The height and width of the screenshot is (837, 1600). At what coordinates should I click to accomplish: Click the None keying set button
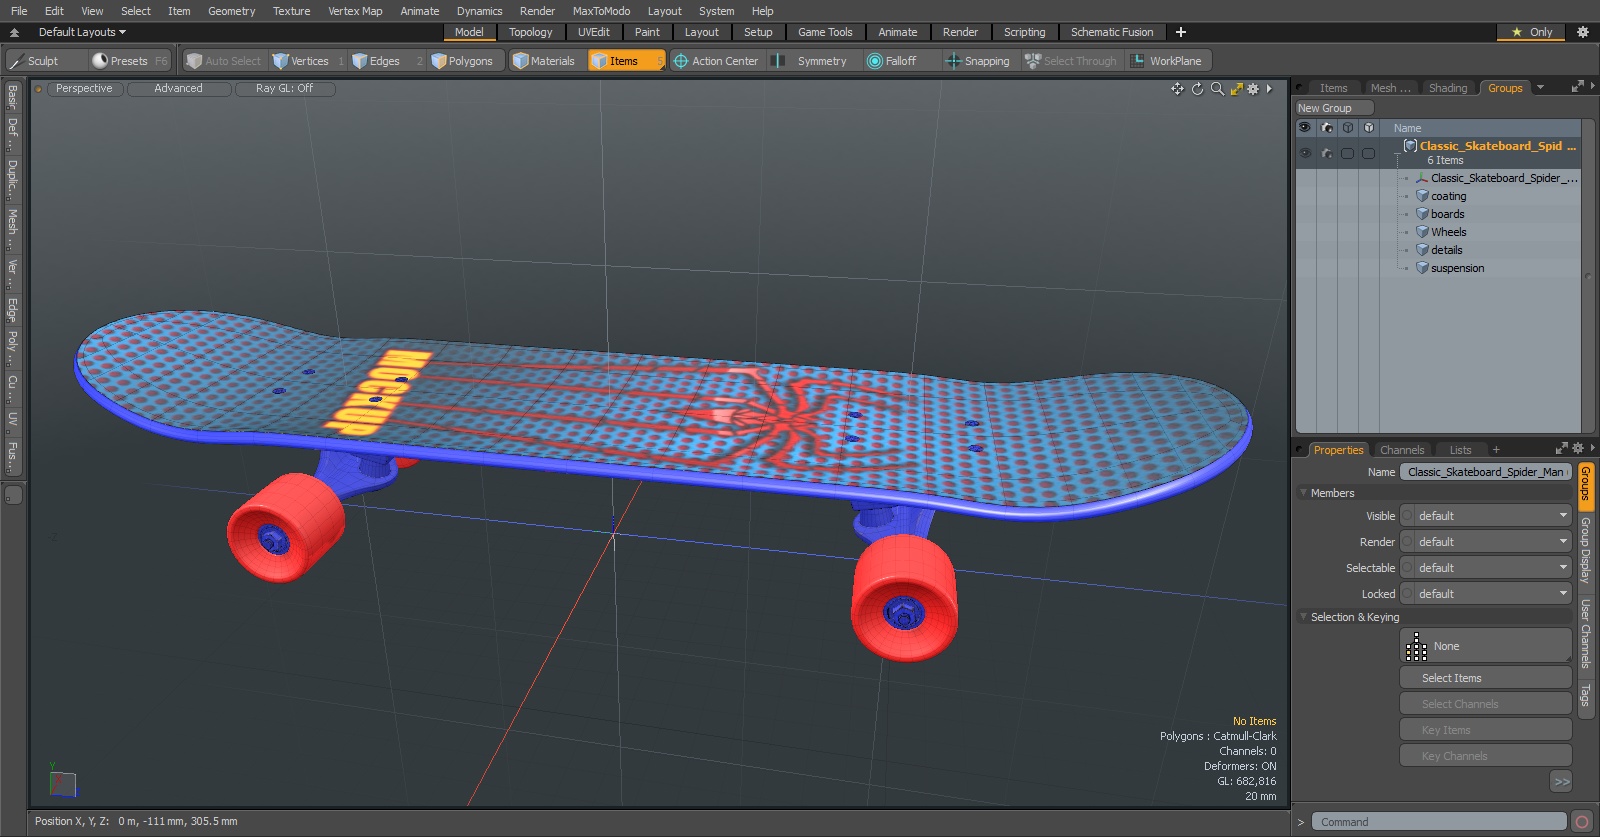1486,646
